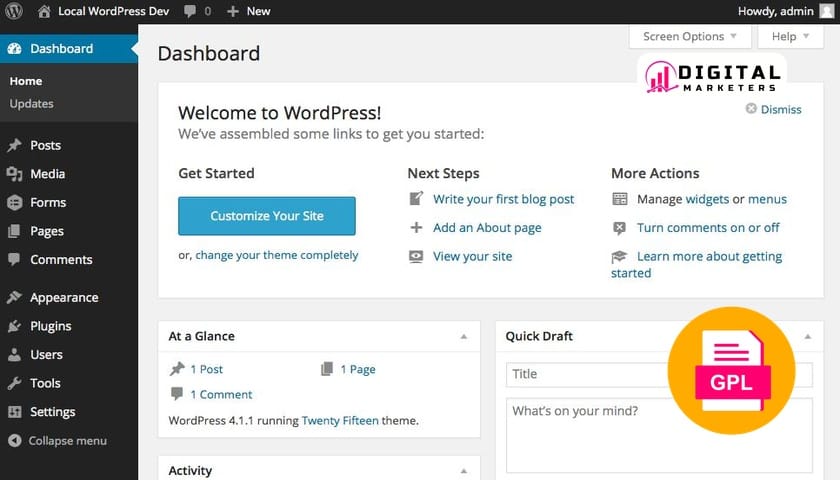Click the Customize Your Site button
840x480 pixels.
click(x=267, y=215)
